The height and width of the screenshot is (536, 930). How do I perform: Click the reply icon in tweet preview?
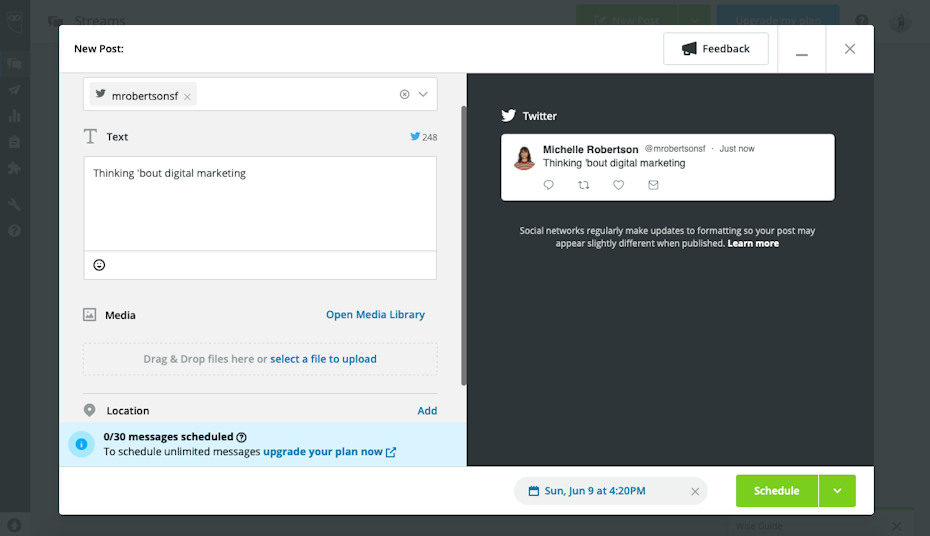(548, 185)
